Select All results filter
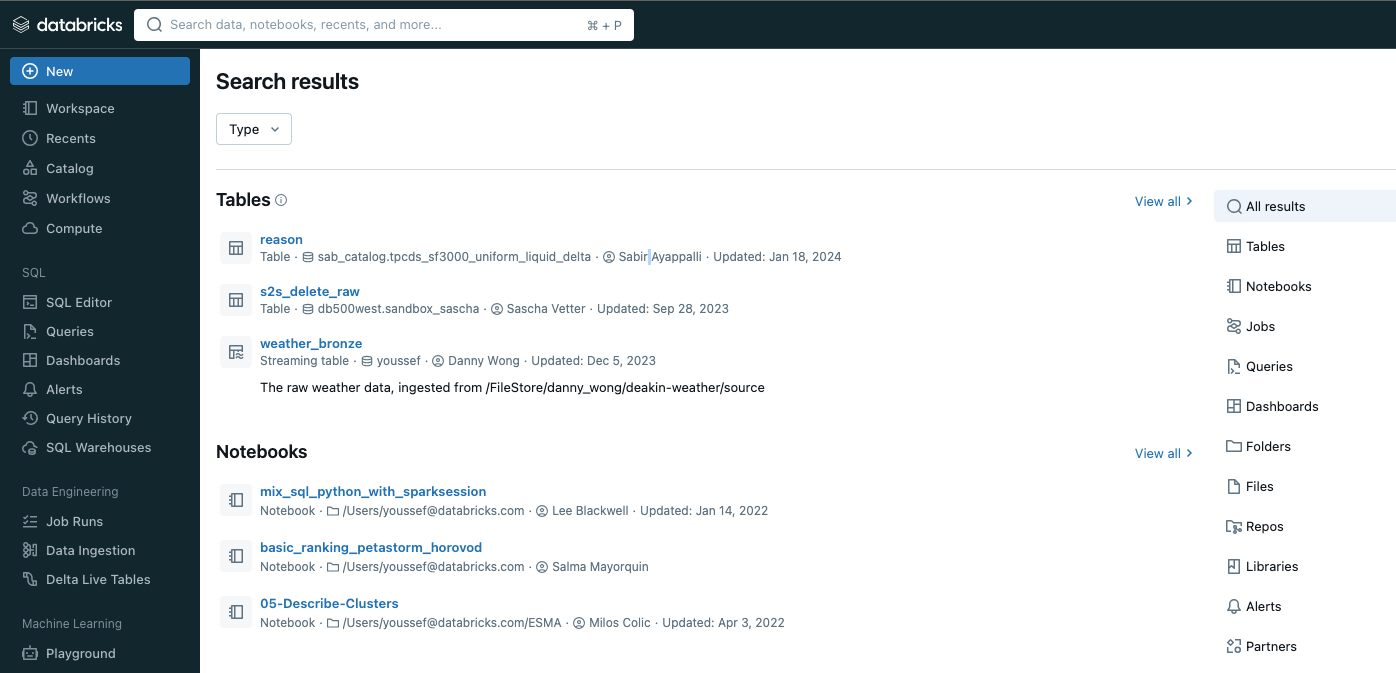 coord(1304,206)
